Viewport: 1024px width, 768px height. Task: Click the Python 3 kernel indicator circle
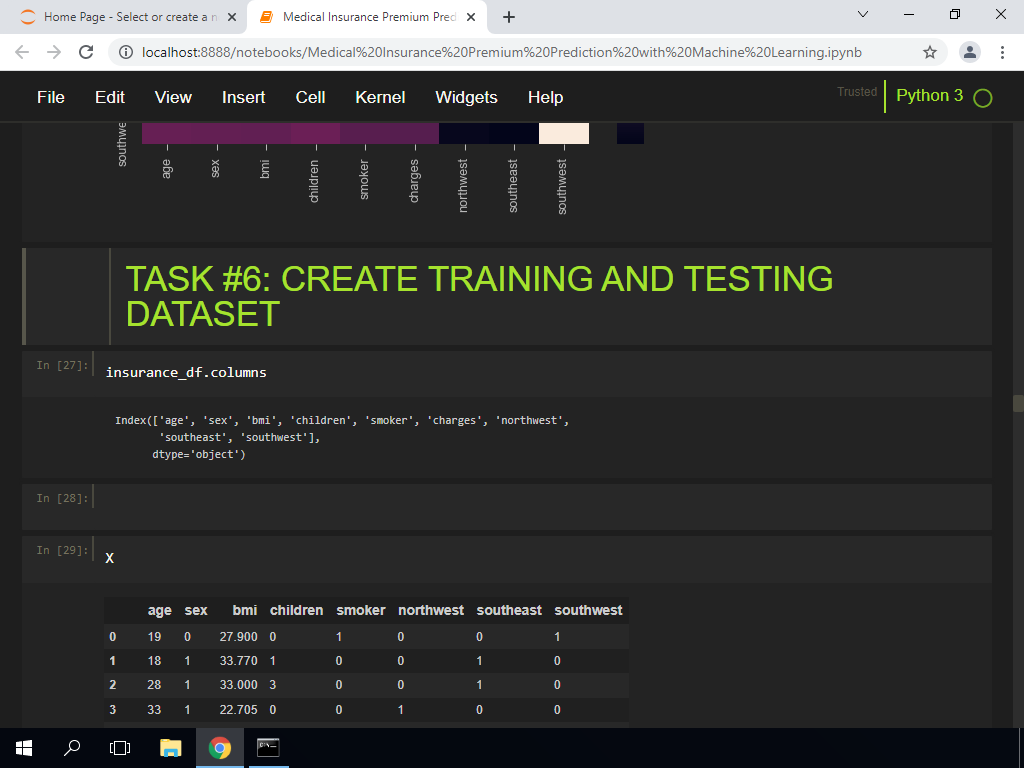[x=983, y=98]
